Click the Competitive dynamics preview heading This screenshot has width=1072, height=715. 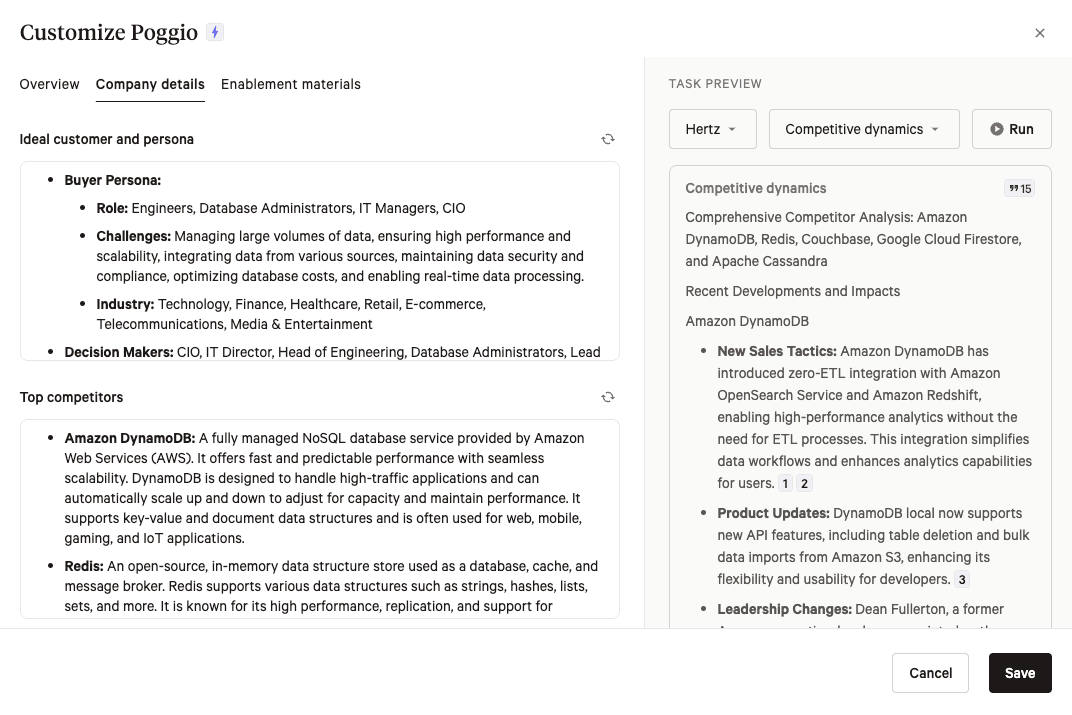756,188
